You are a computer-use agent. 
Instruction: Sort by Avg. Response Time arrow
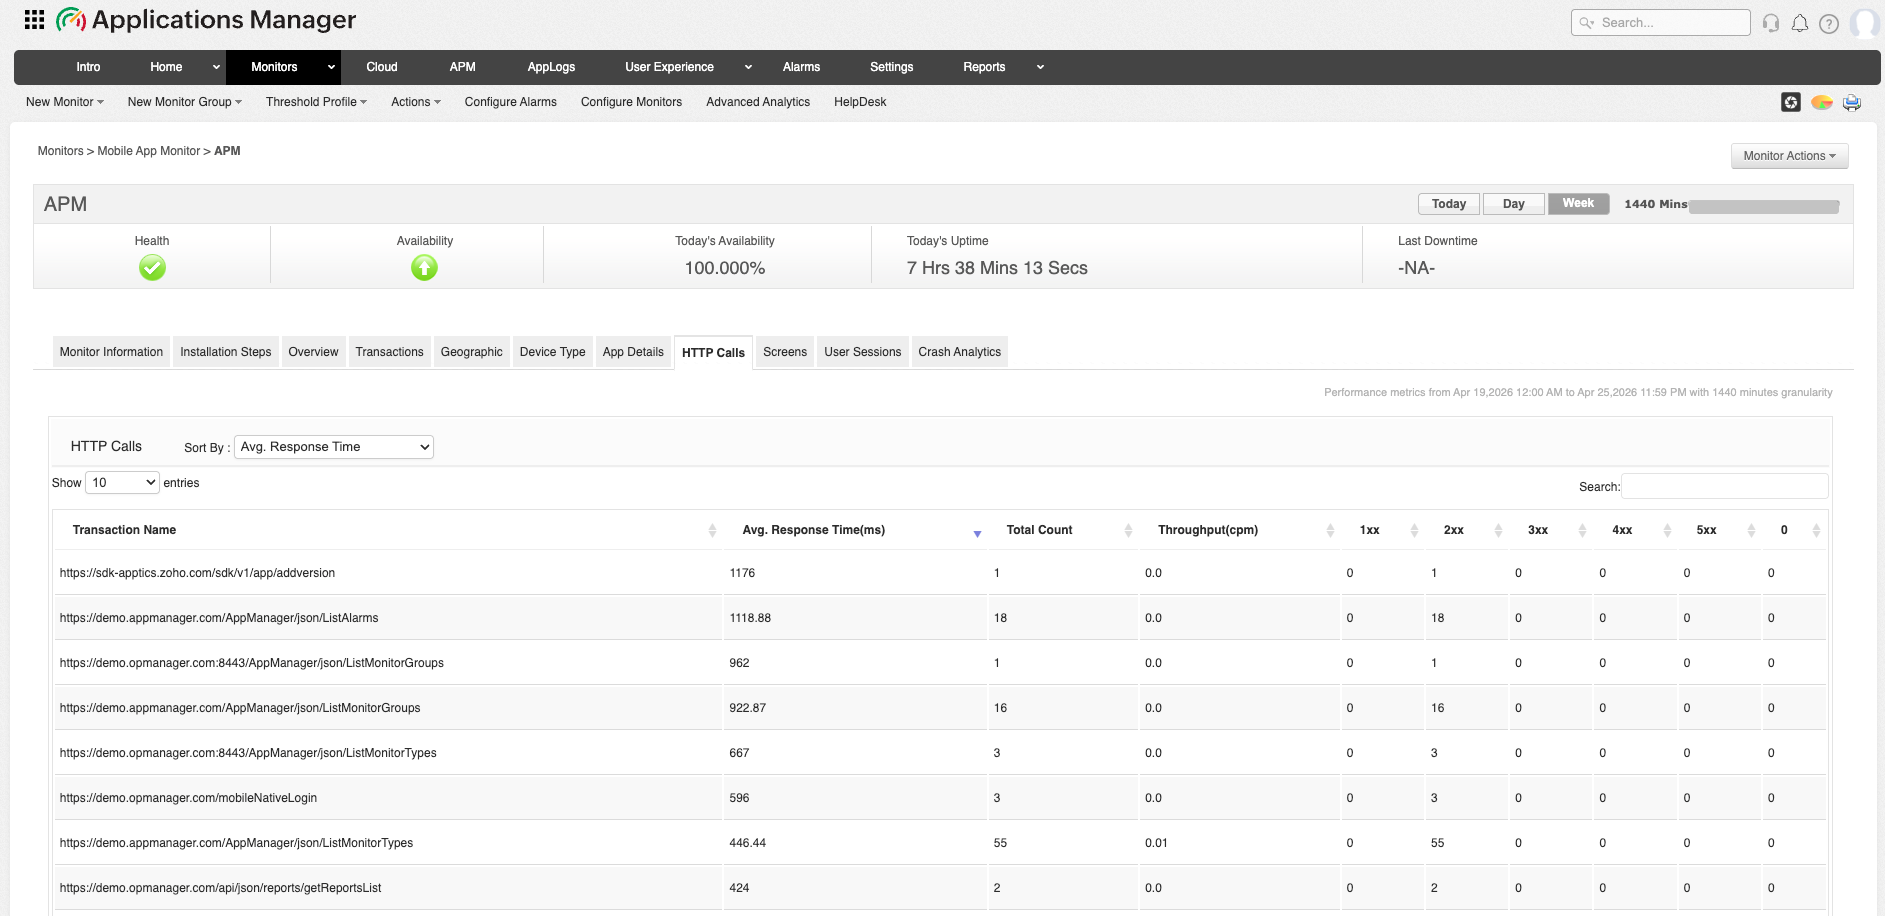(977, 533)
